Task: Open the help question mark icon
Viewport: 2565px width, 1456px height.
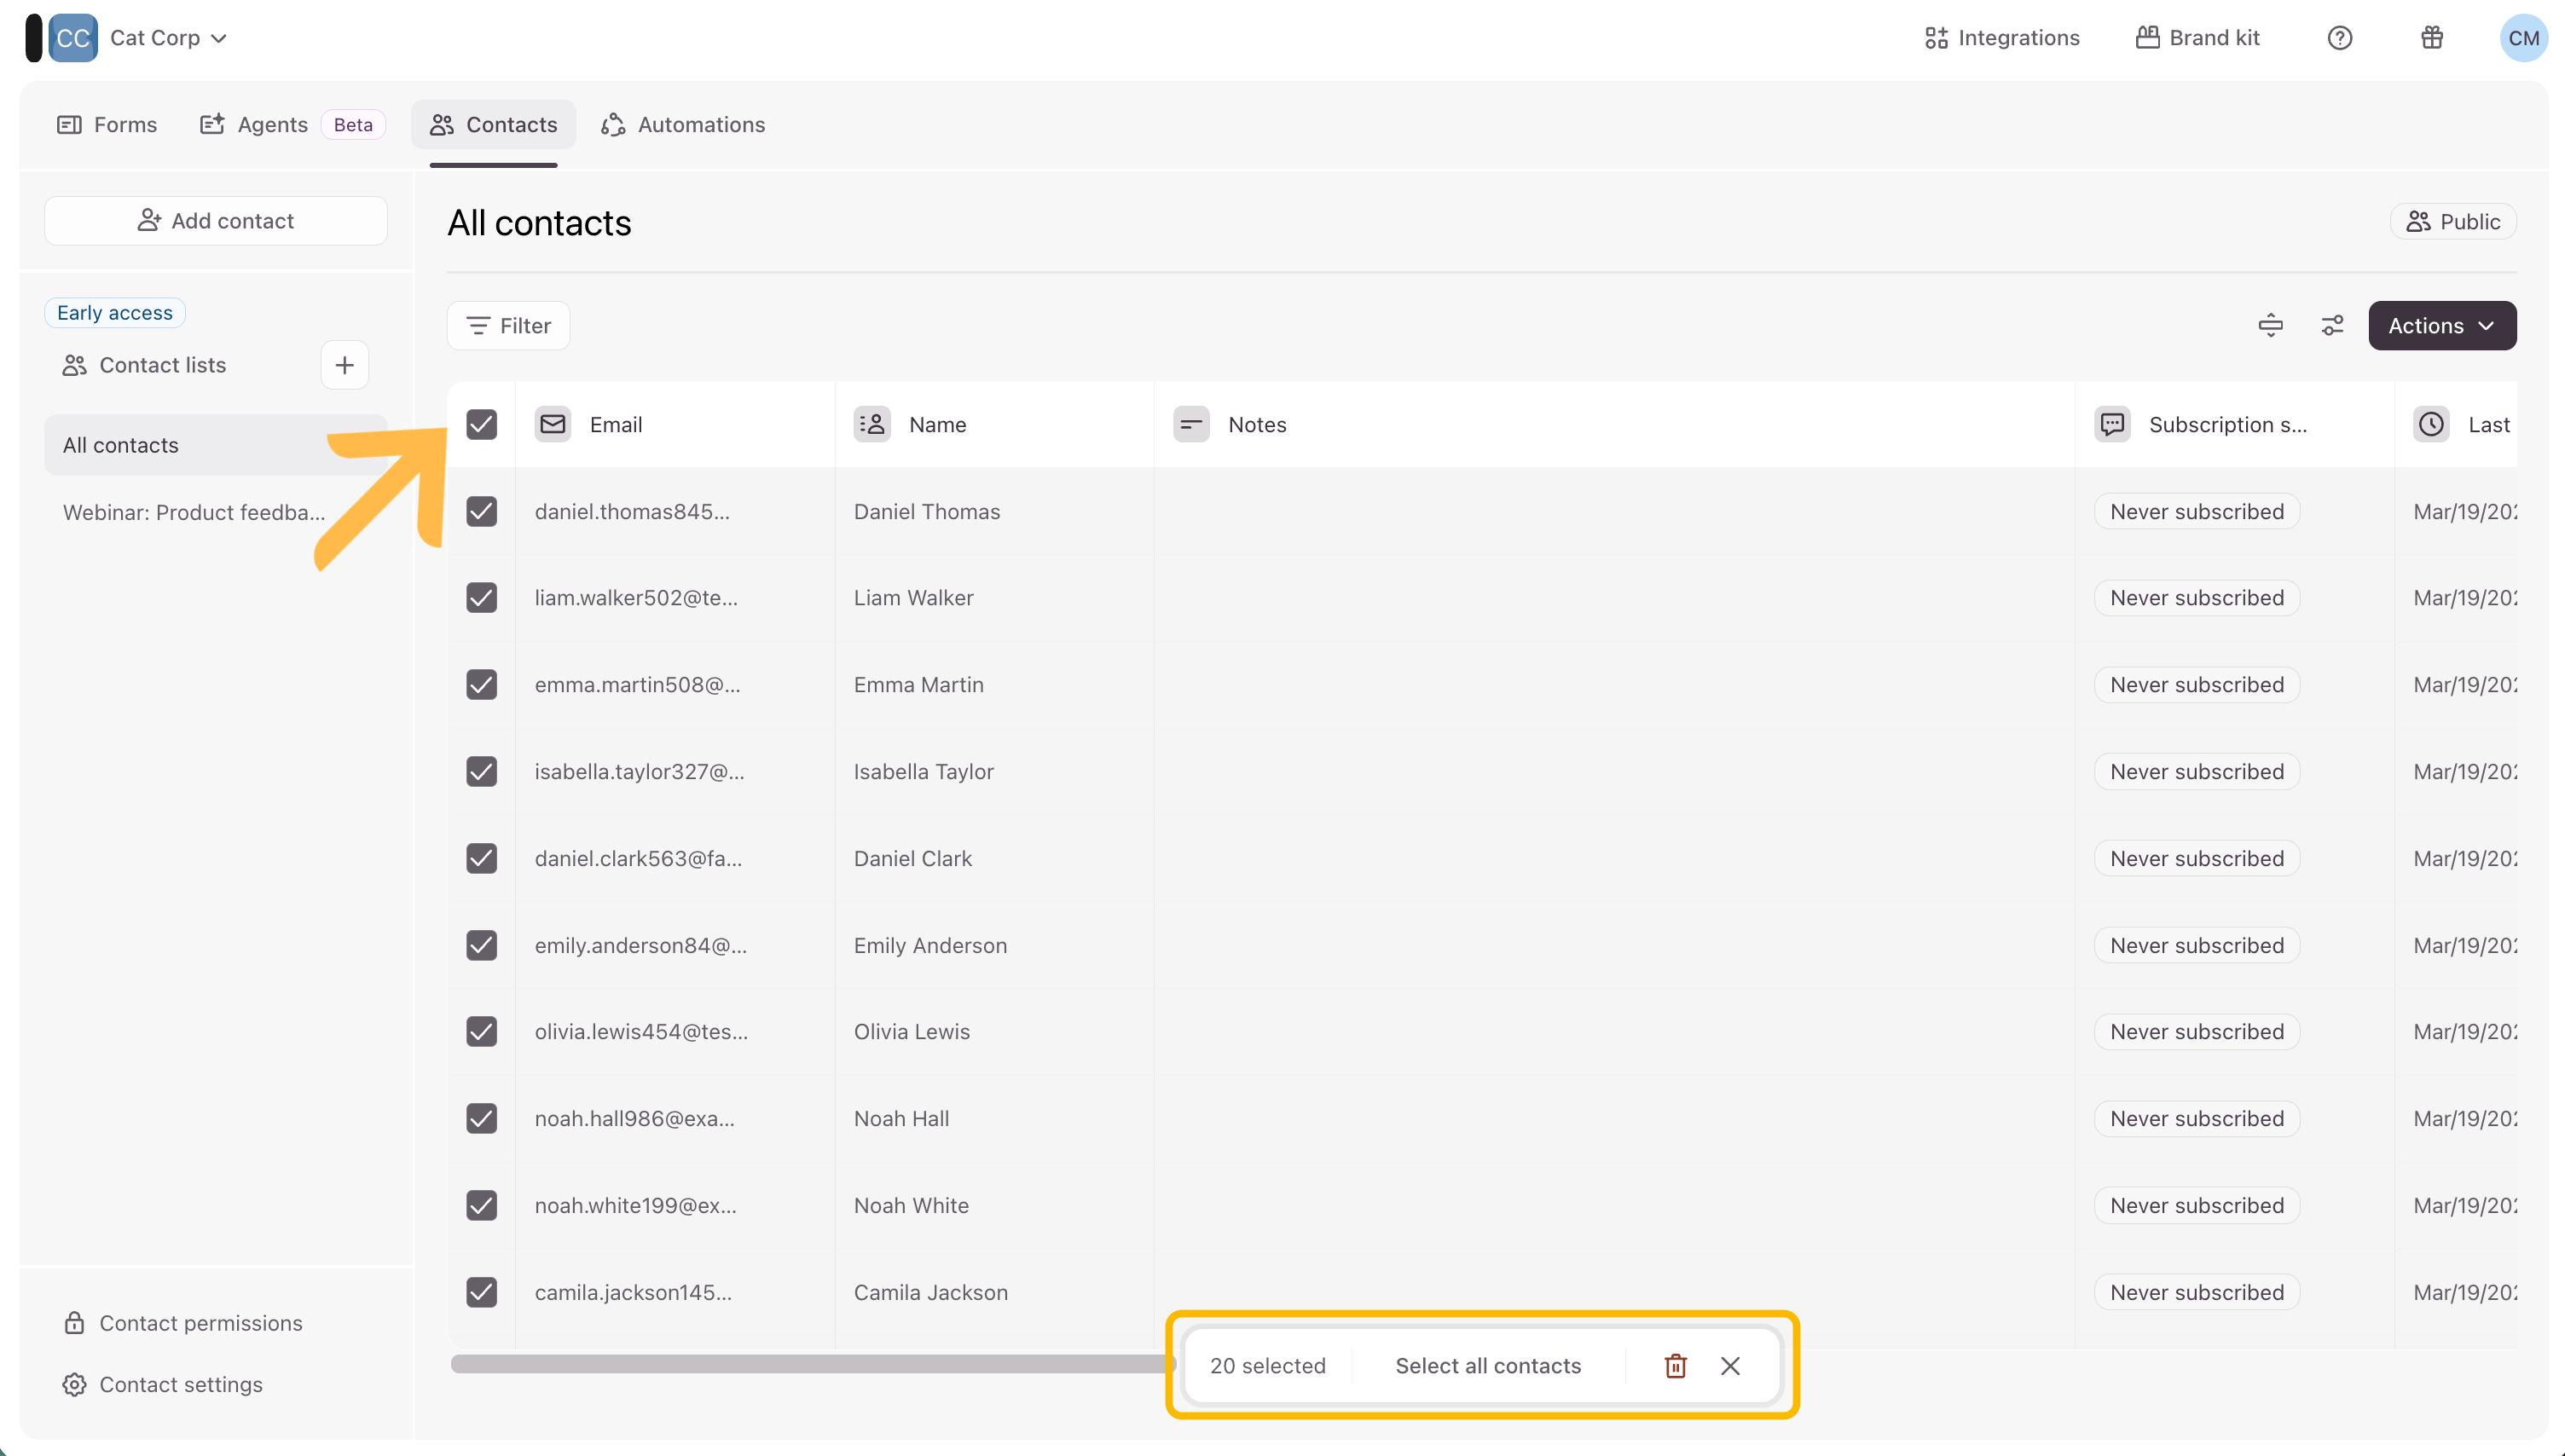Action: pos(2339,38)
